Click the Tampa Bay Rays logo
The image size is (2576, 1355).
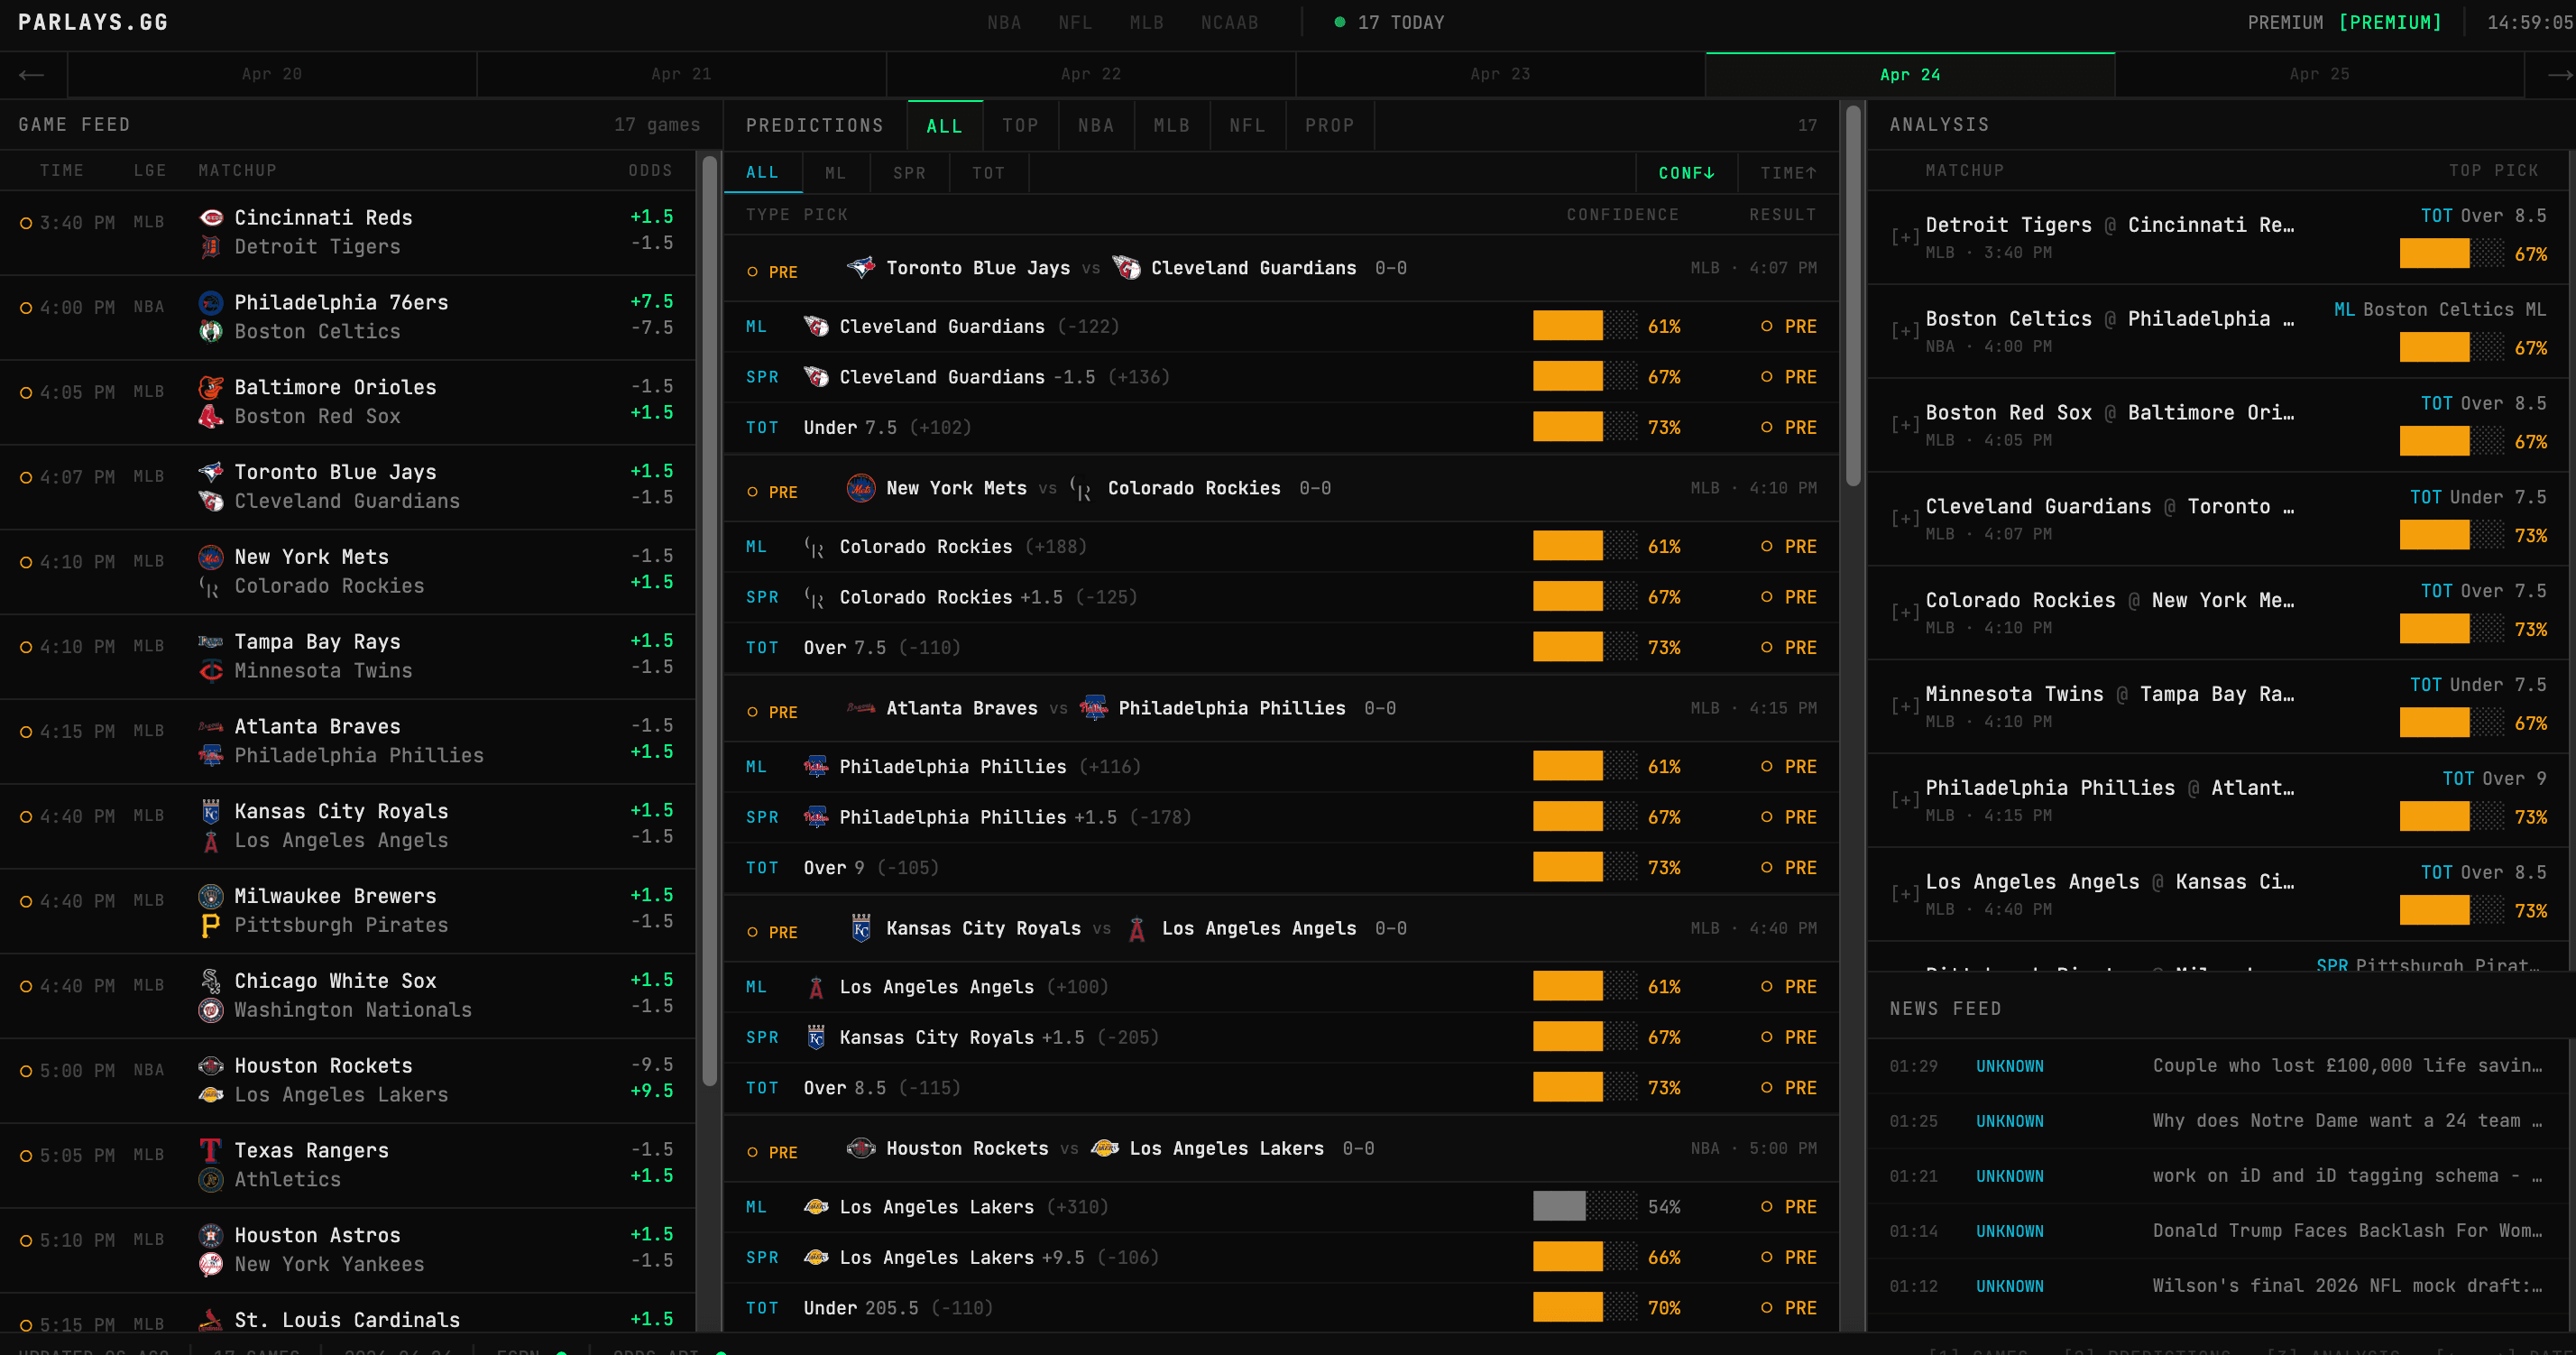pyautogui.click(x=210, y=642)
